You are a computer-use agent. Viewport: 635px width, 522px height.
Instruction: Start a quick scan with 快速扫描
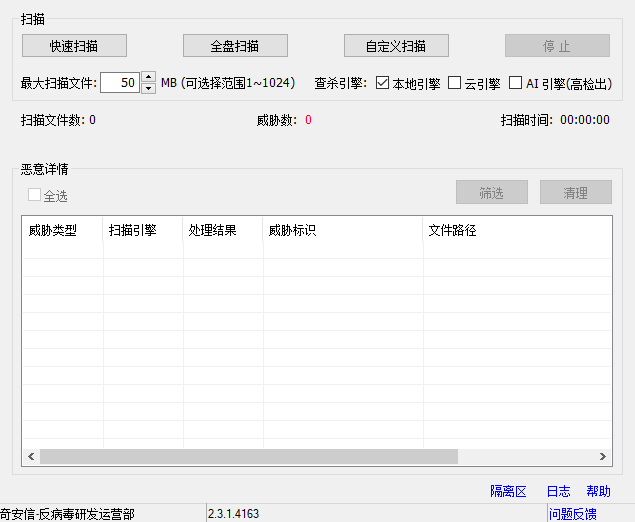coord(74,46)
